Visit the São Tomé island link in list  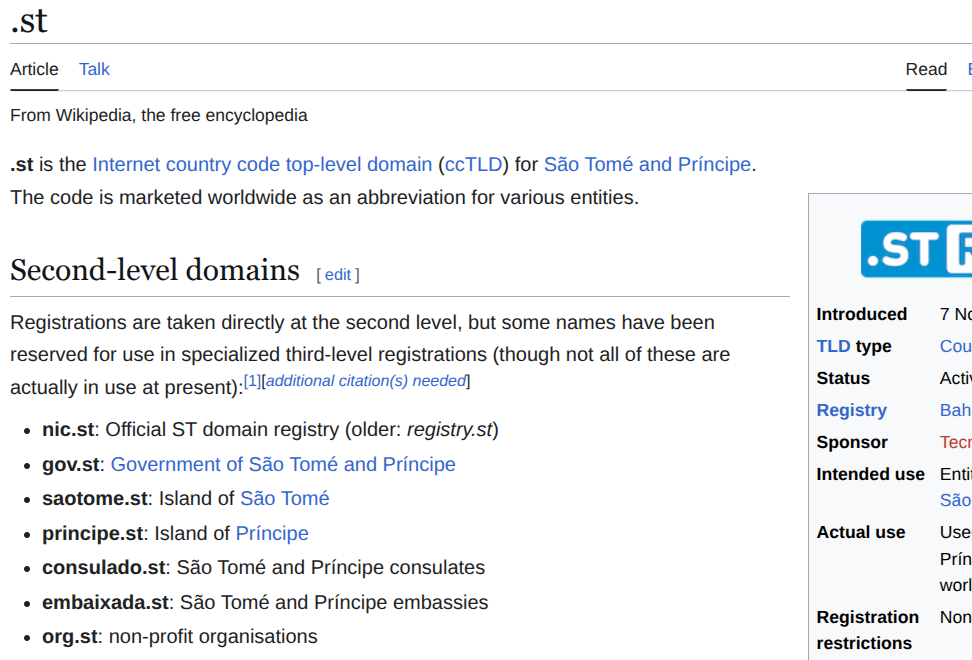(284, 498)
